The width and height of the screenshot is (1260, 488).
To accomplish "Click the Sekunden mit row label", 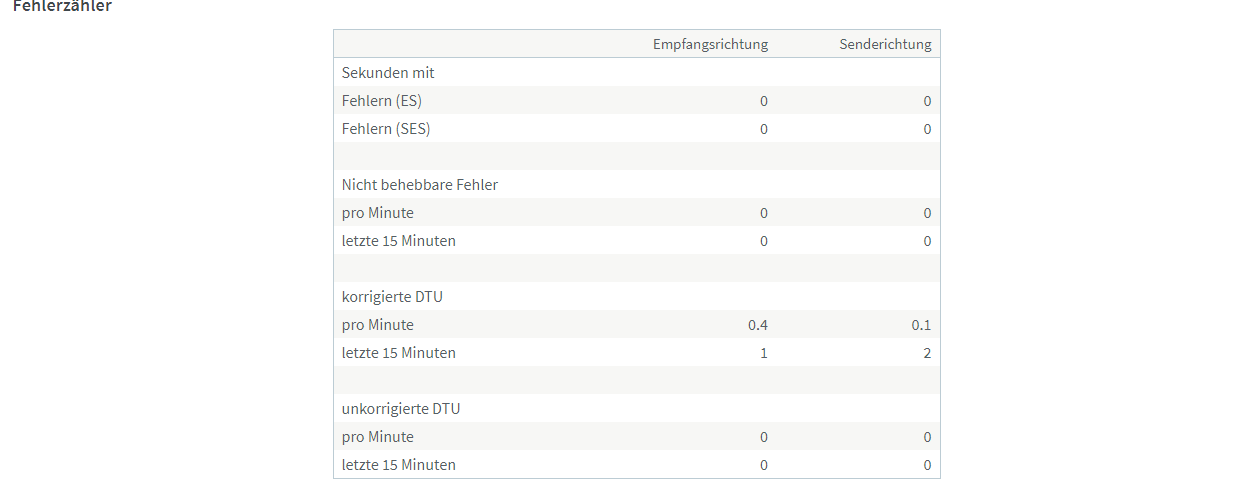I will (388, 73).
